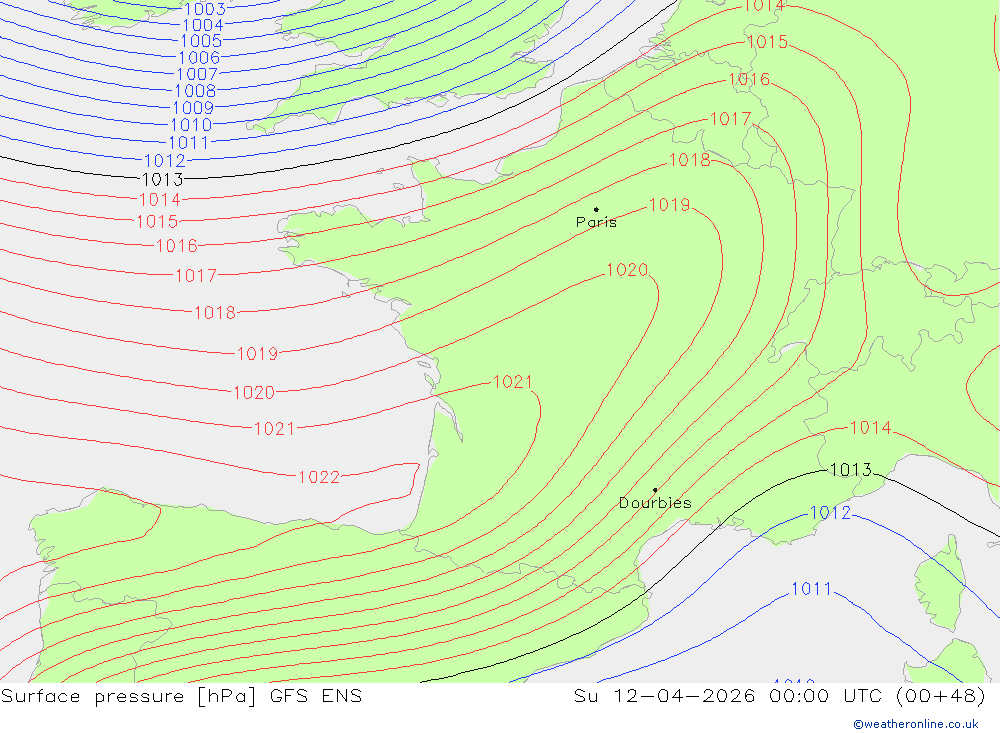Click the 1022 isobar label in Bay of Biscay
This screenshot has height=733, width=1000.
(x=320, y=477)
